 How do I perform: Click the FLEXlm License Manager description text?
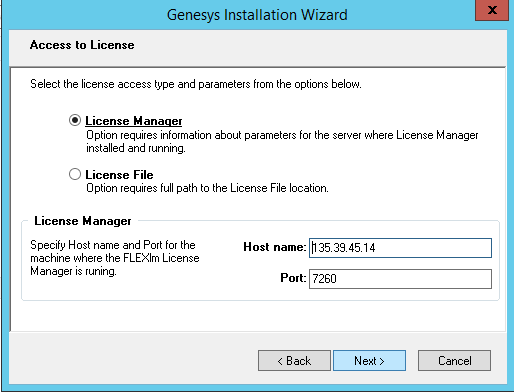115,258
